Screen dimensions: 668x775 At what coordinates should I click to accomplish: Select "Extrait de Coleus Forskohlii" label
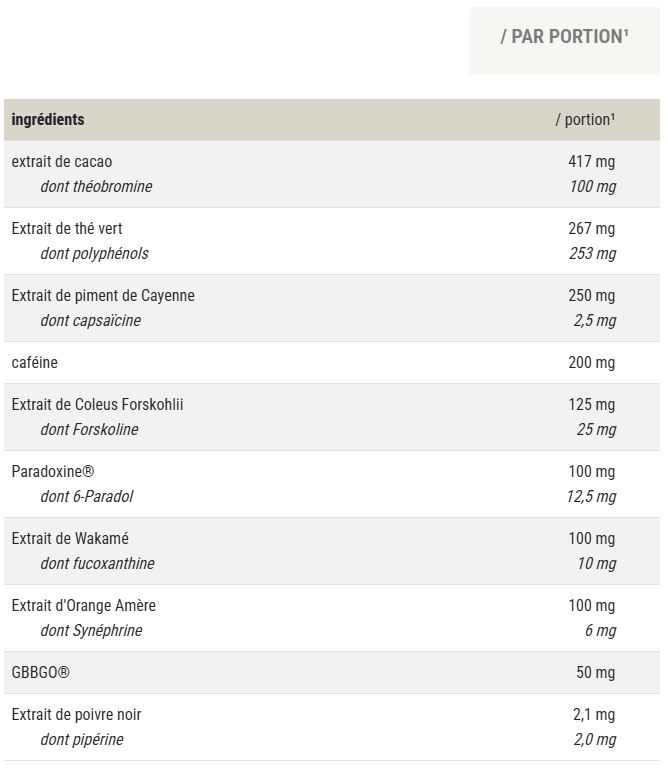pos(97,405)
